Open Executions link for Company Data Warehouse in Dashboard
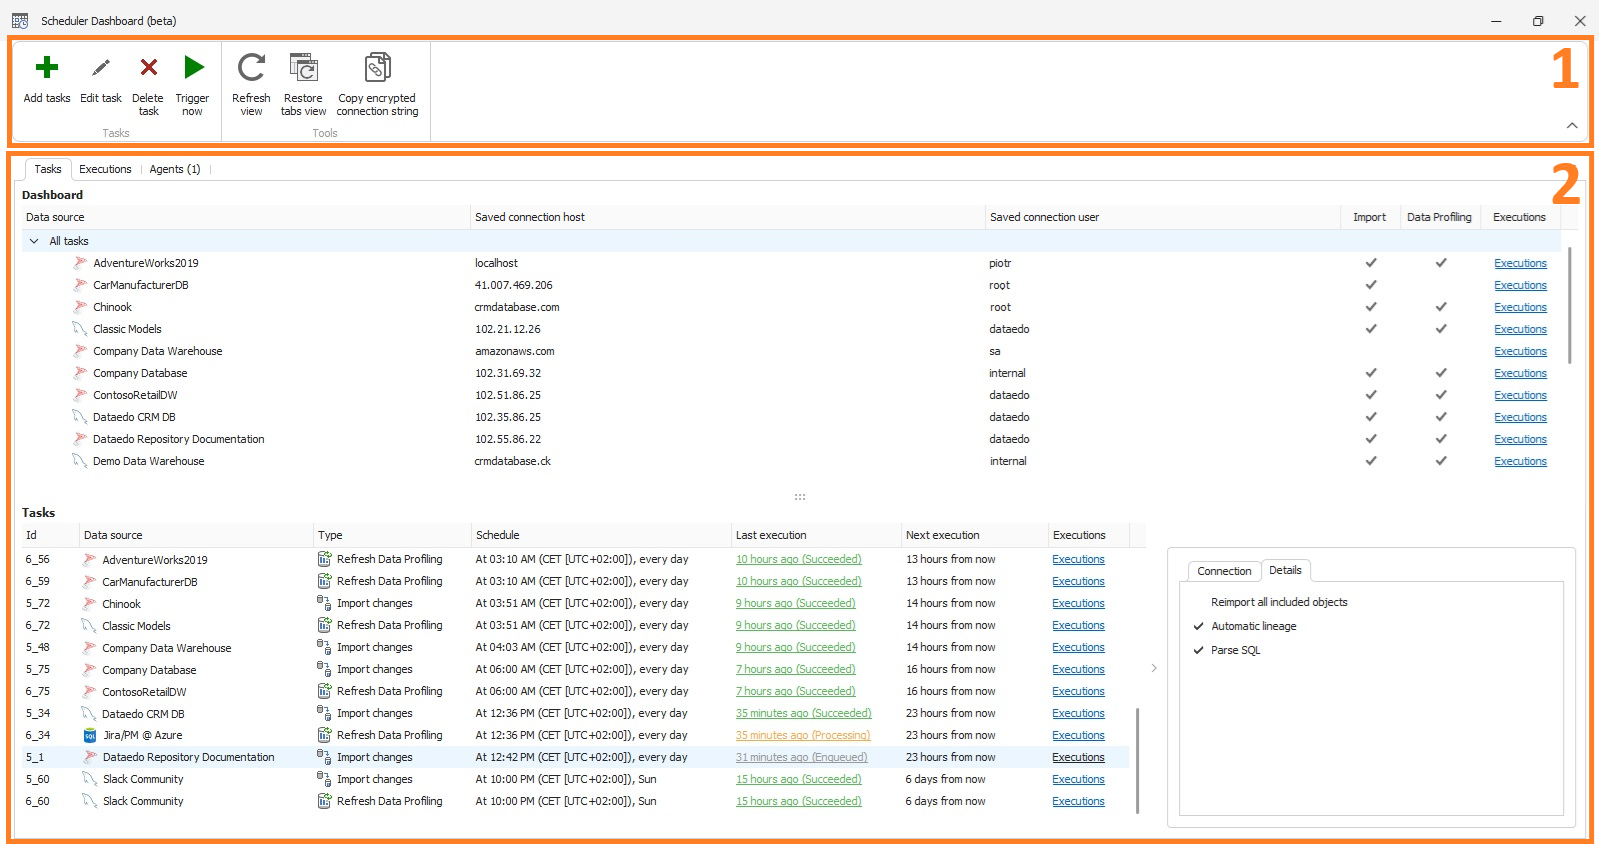The width and height of the screenshot is (1599, 851). [x=1520, y=351]
